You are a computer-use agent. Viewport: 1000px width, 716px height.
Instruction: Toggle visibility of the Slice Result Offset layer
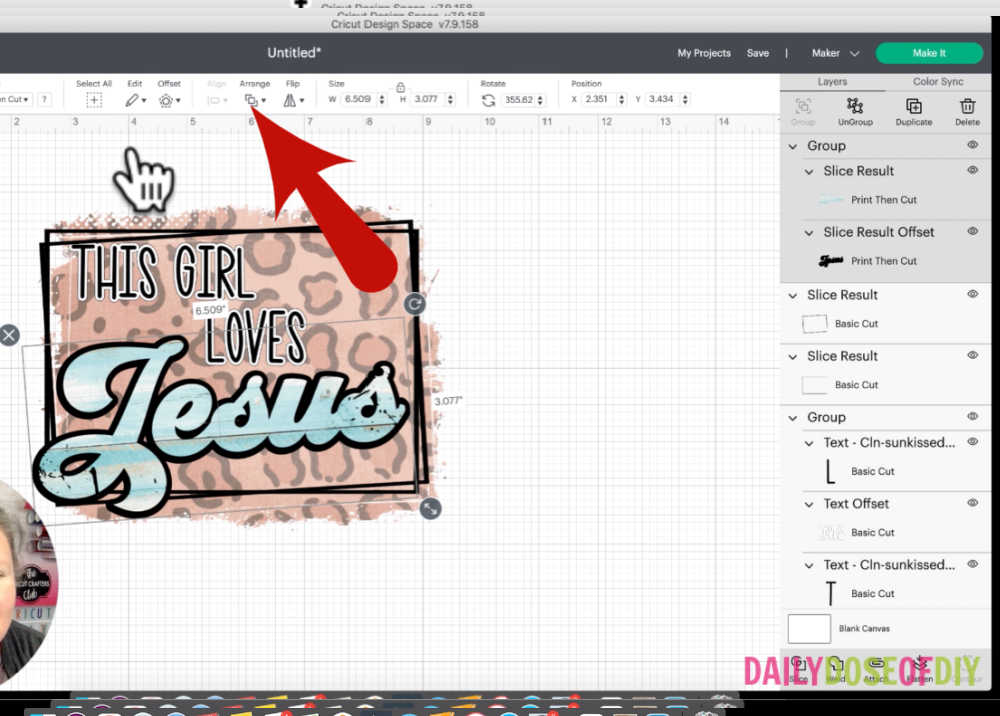(971, 231)
